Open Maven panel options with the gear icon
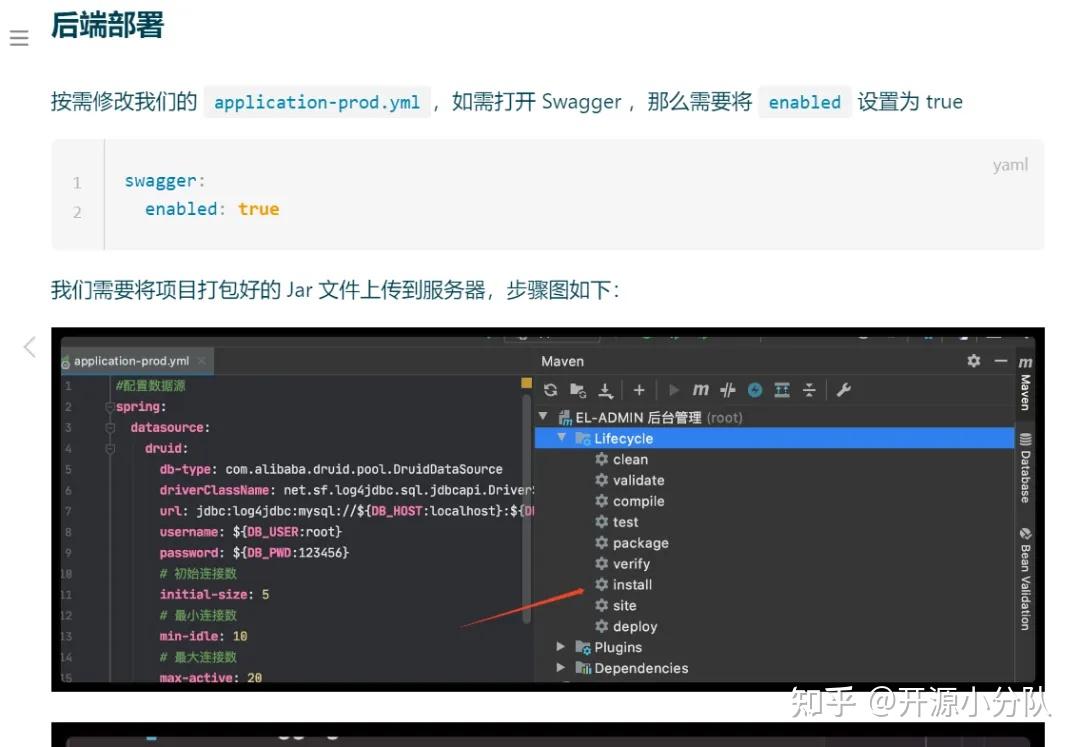The height and width of the screenshot is (747, 1080). click(975, 360)
